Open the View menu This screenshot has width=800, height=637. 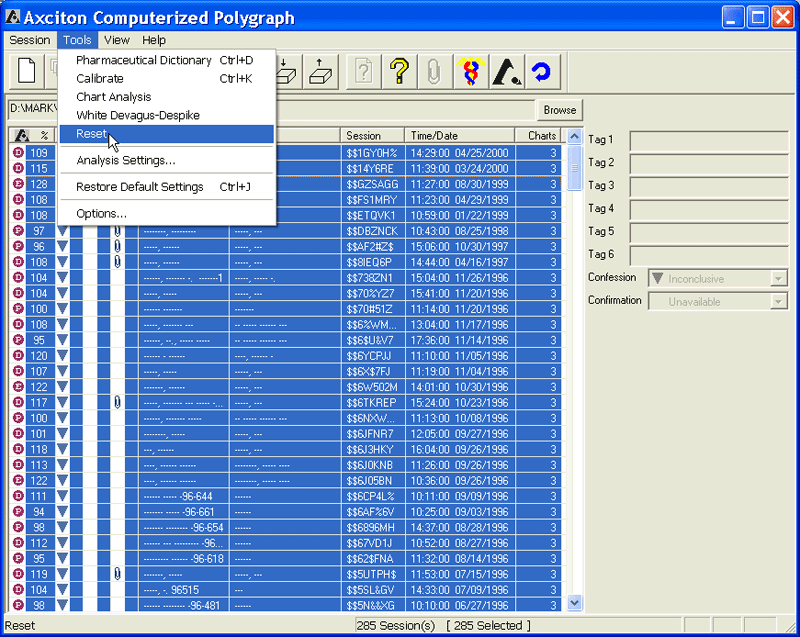pyautogui.click(x=117, y=40)
